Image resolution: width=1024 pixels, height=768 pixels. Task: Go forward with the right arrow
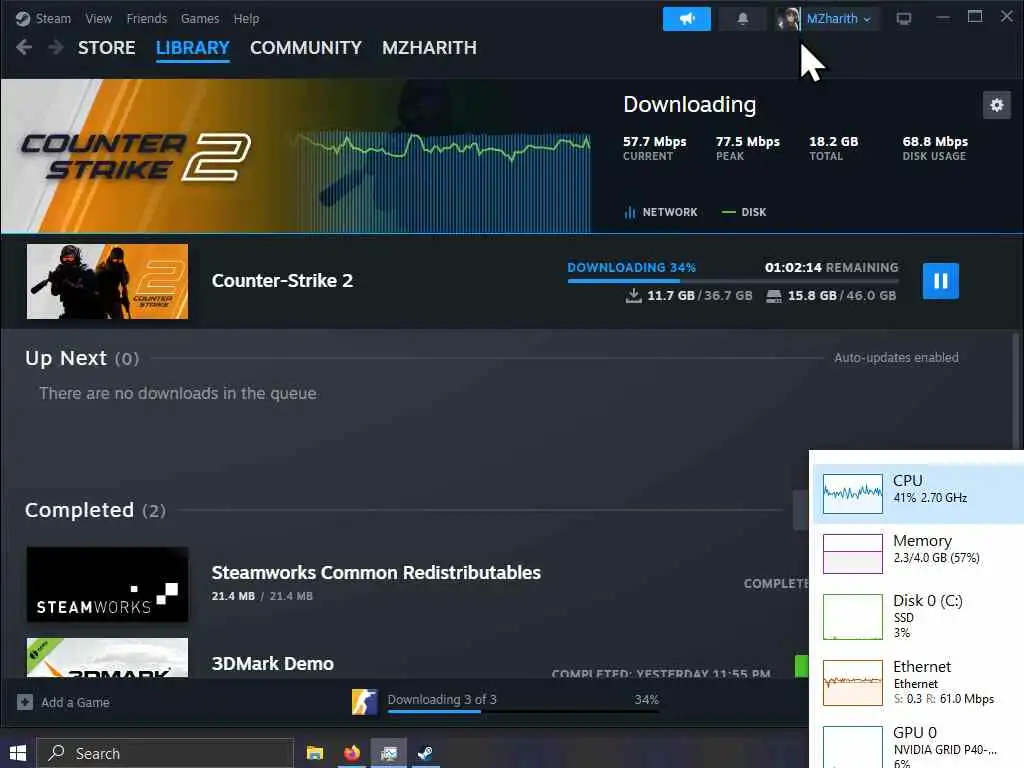pyautogui.click(x=56, y=47)
